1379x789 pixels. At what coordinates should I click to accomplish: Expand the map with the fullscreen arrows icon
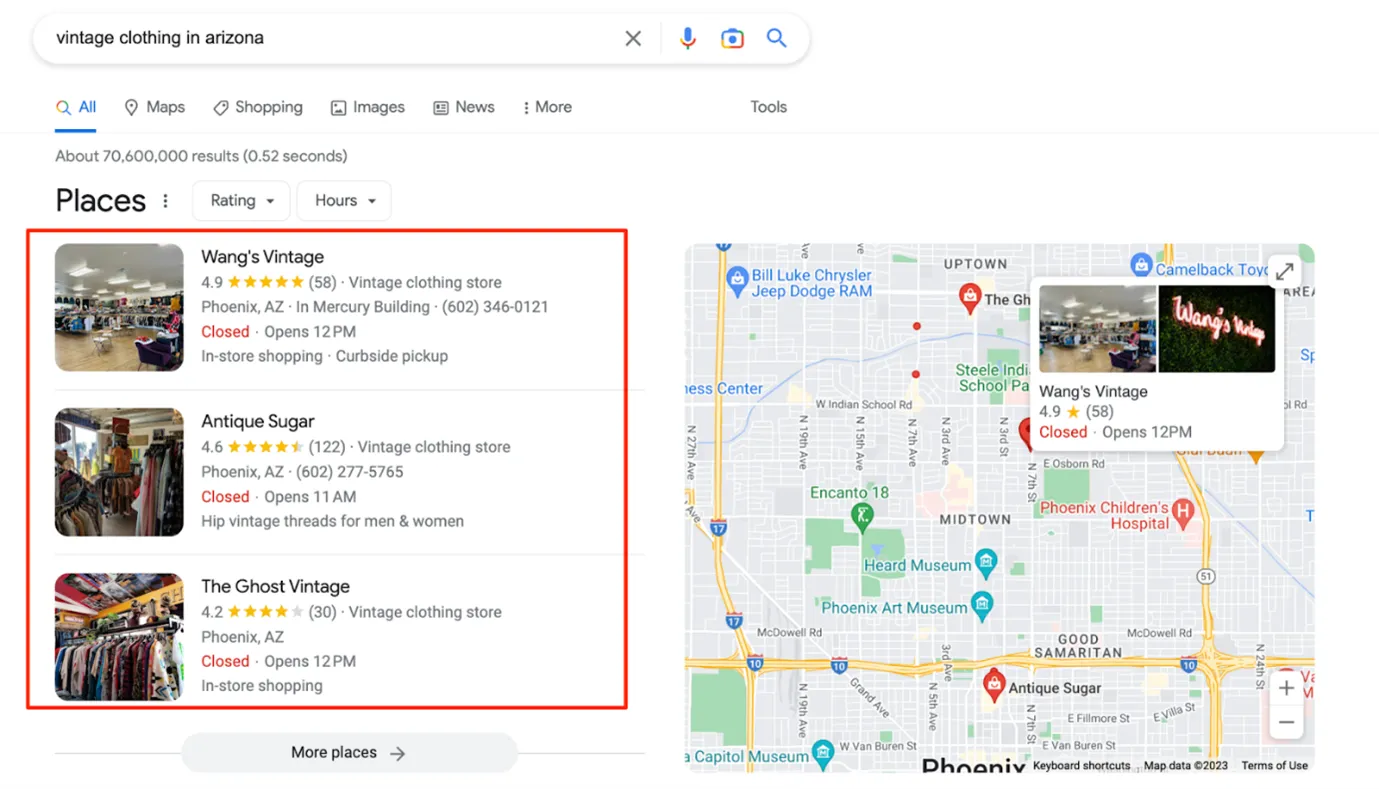coord(1284,271)
